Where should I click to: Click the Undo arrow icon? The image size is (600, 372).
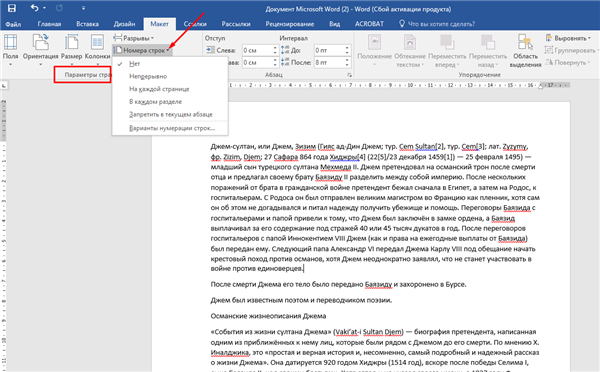coord(35,8)
